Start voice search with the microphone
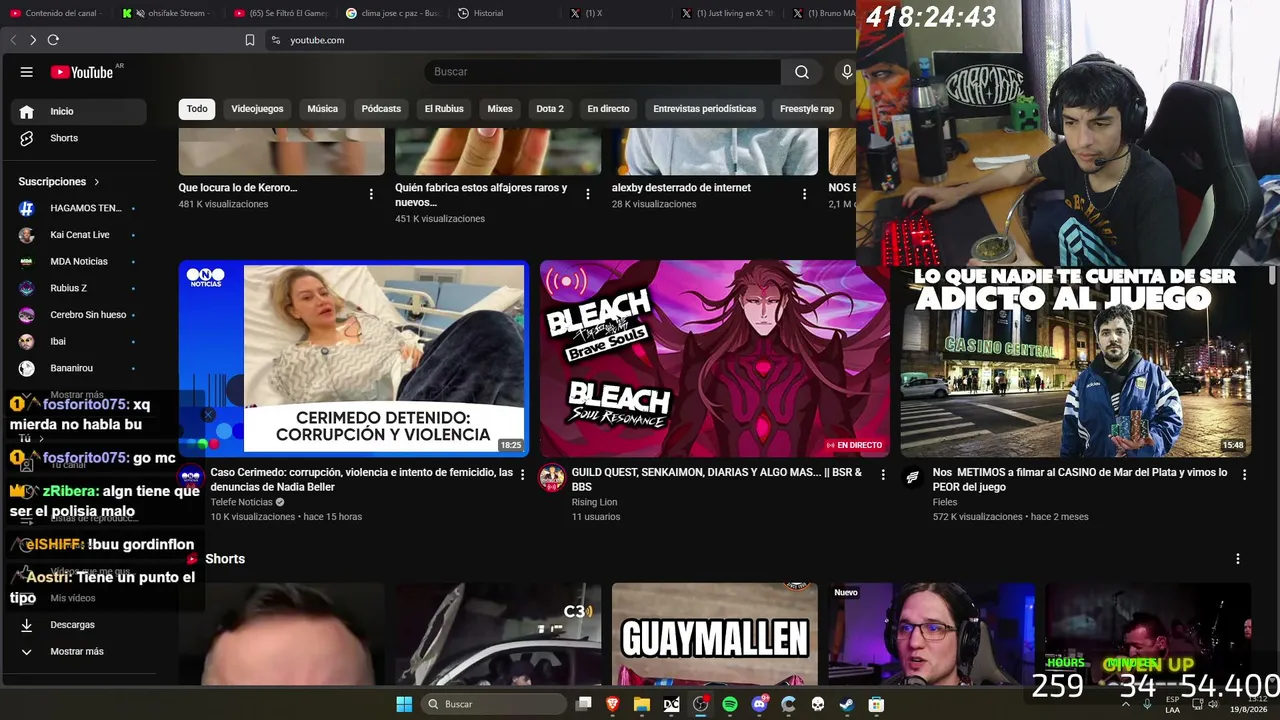The width and height of the screenshot is (1280, 720). [x=847, y=72]
